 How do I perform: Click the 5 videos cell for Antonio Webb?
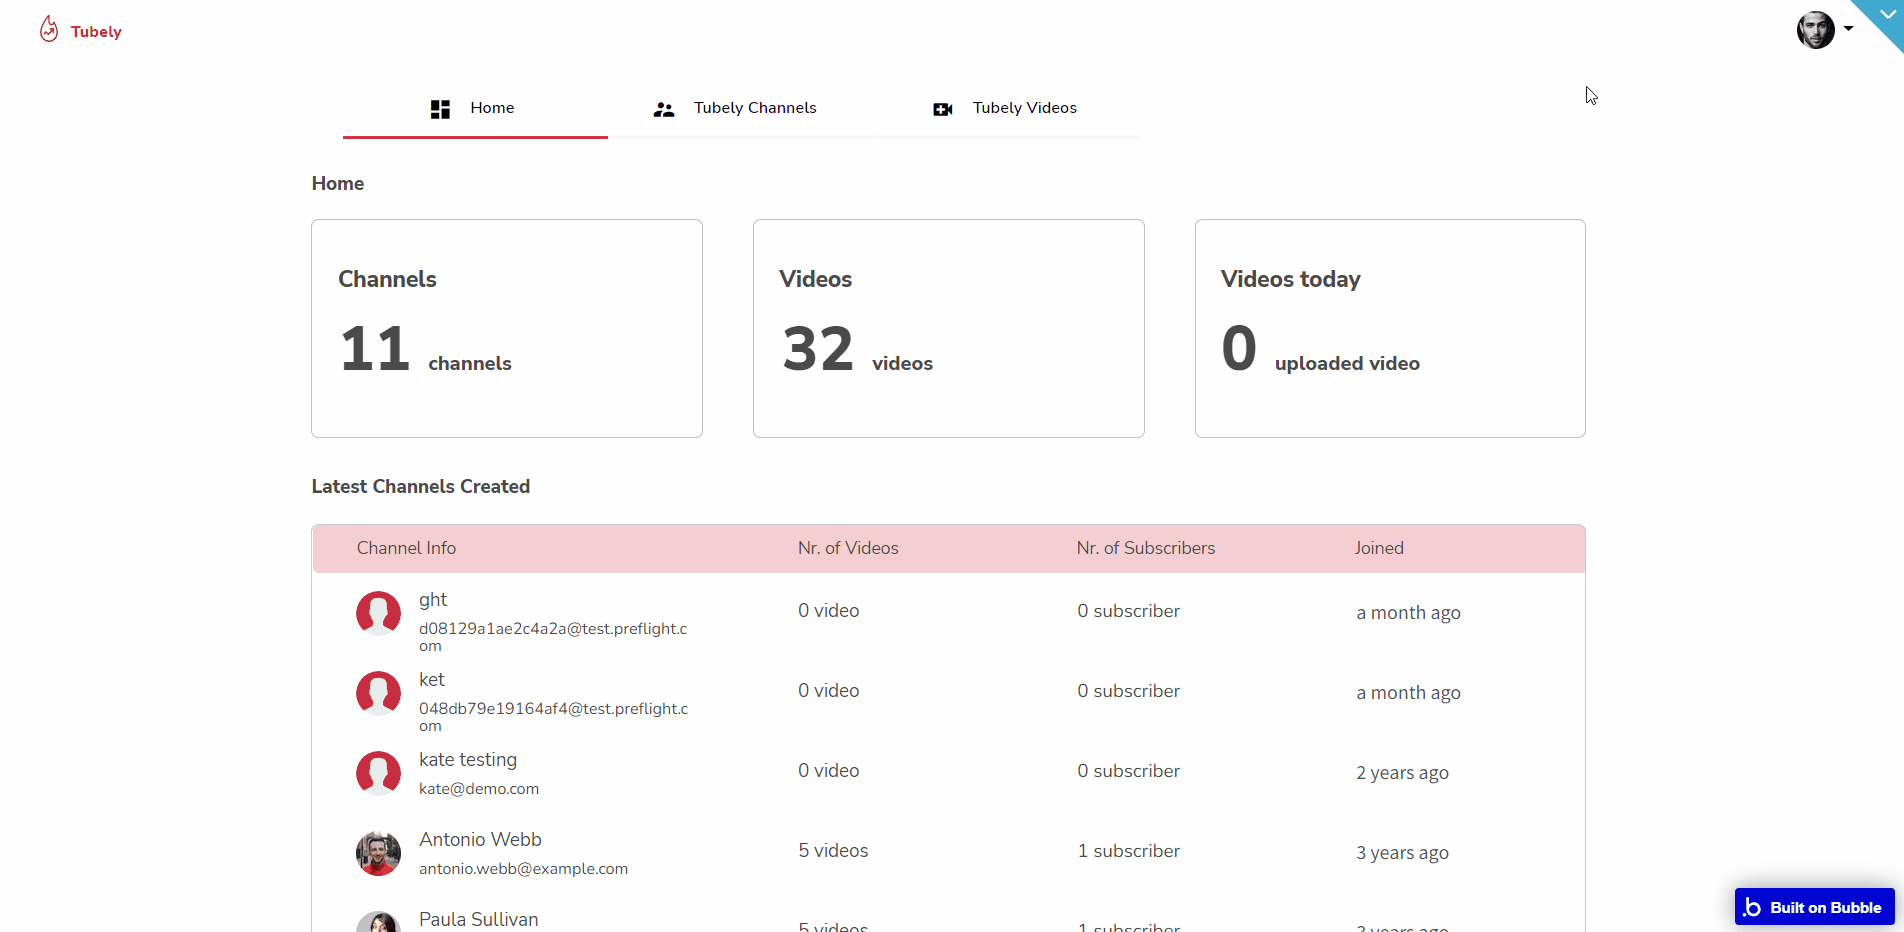coord(833,851)
